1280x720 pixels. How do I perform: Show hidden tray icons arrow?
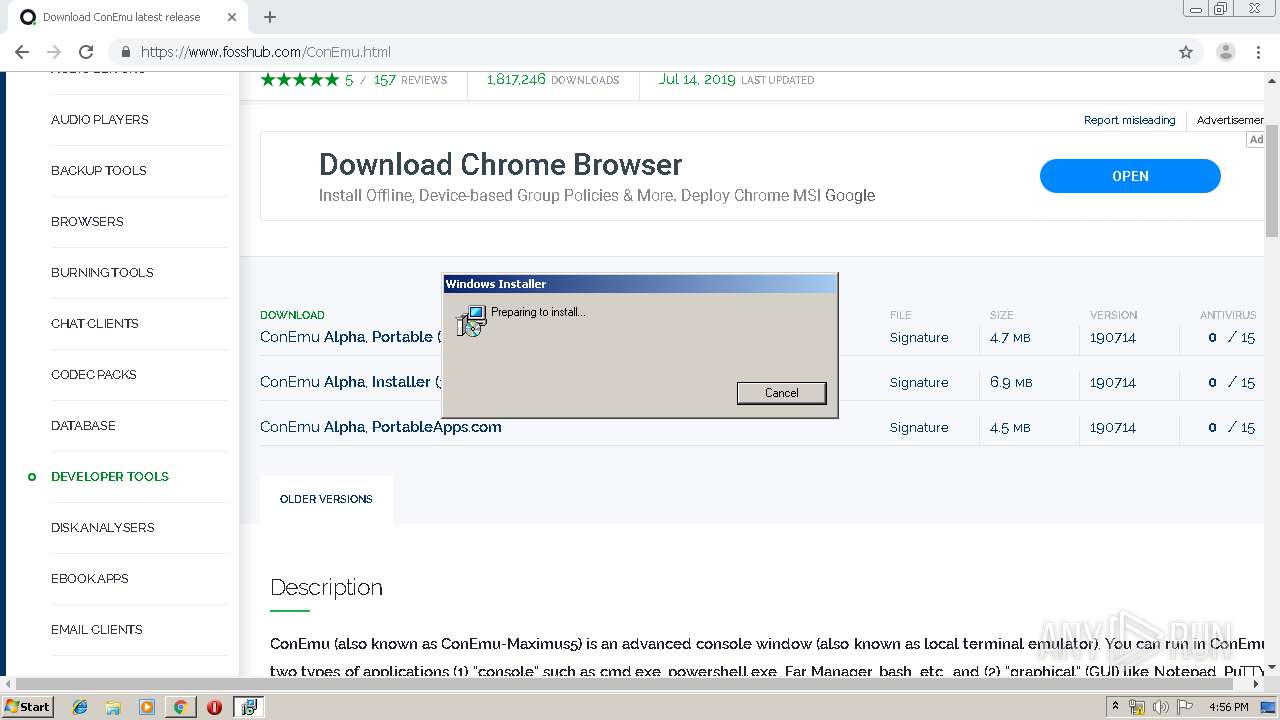[x=1115, y=707]
